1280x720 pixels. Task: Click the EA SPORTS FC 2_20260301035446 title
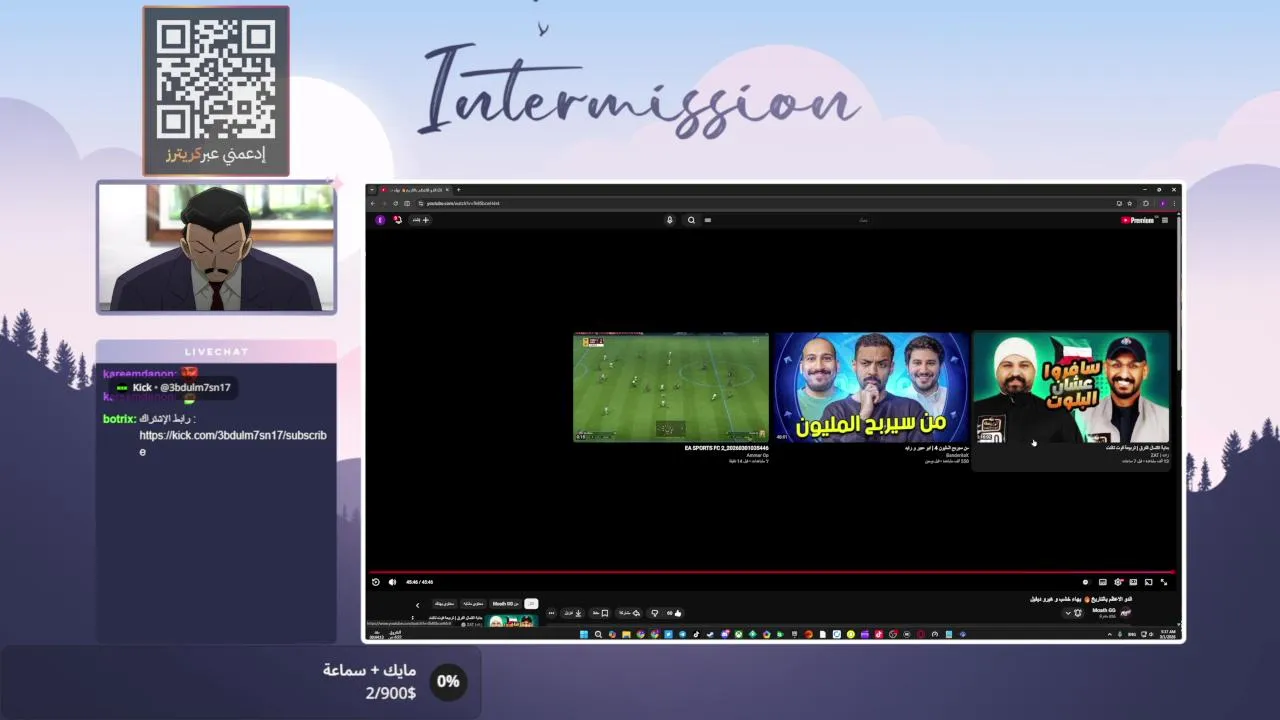pyautogui.click(x=726, y=448)
